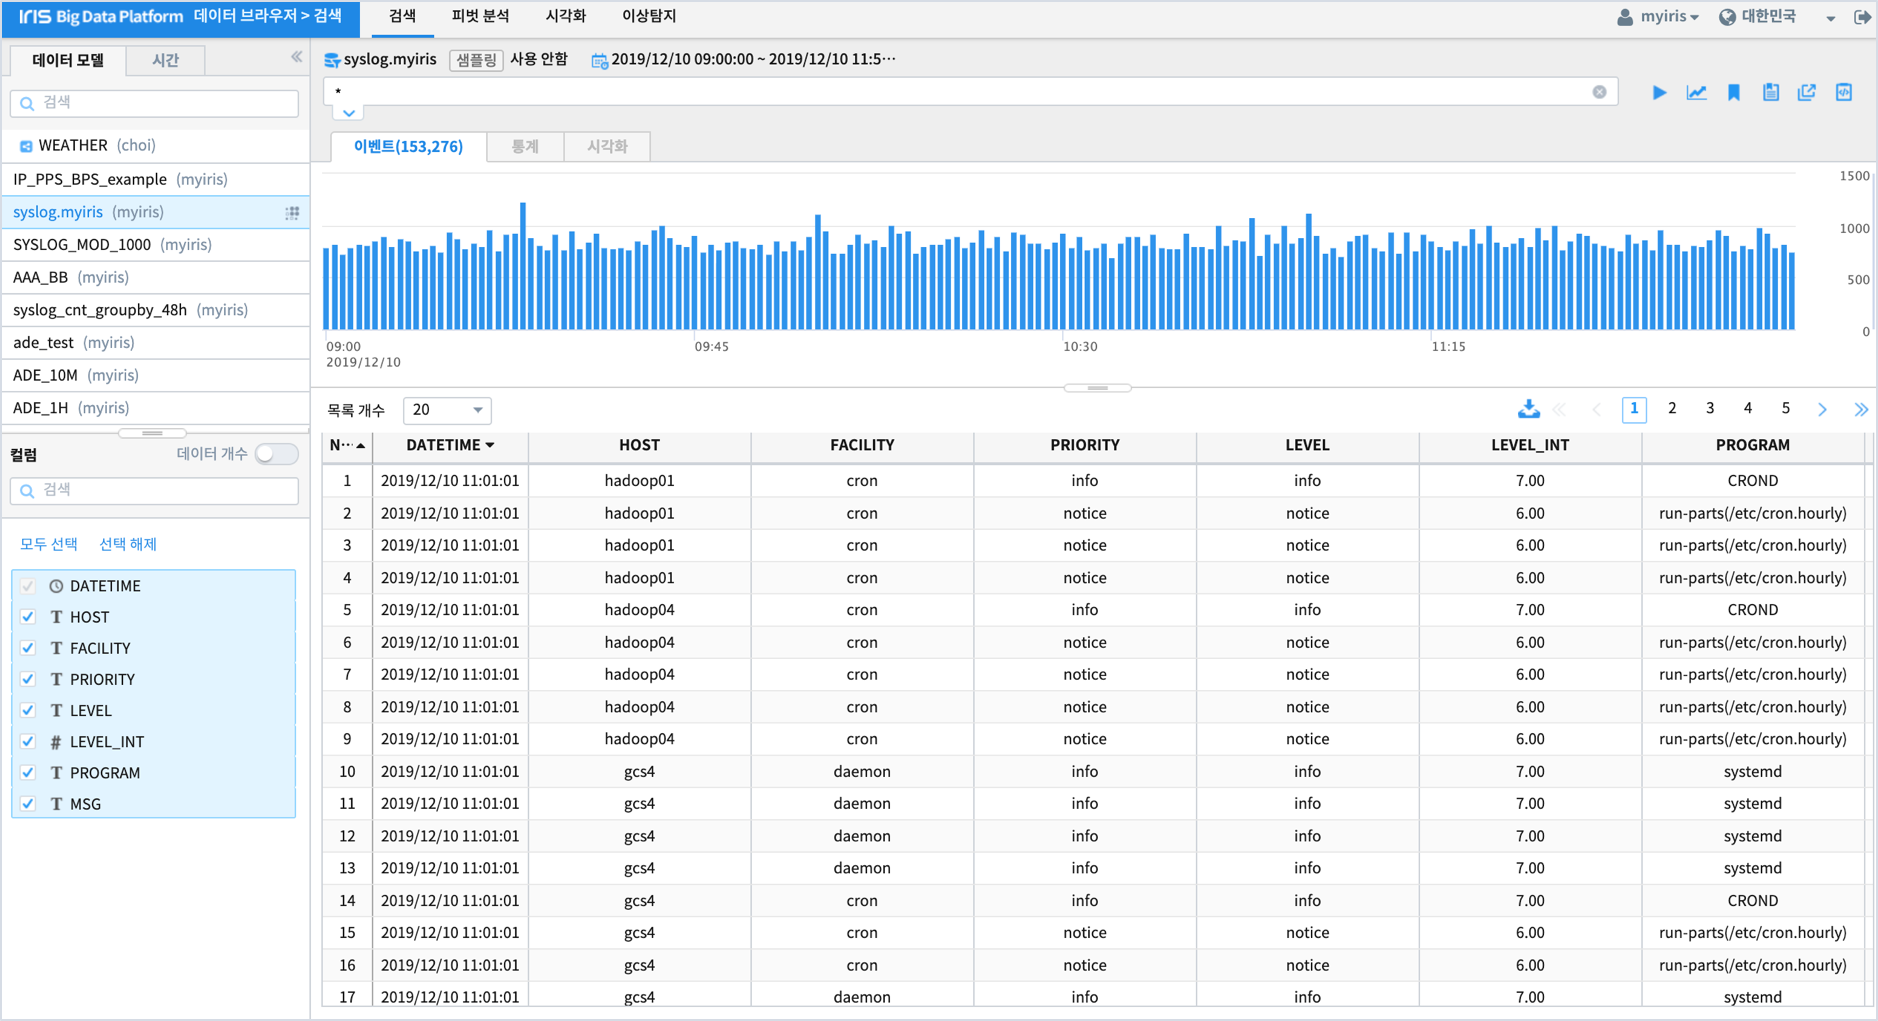Uncheck the LEVEL_INT column checkbox
Image resolution: width=1878 pixels, height=1021 pixels.
28,741
